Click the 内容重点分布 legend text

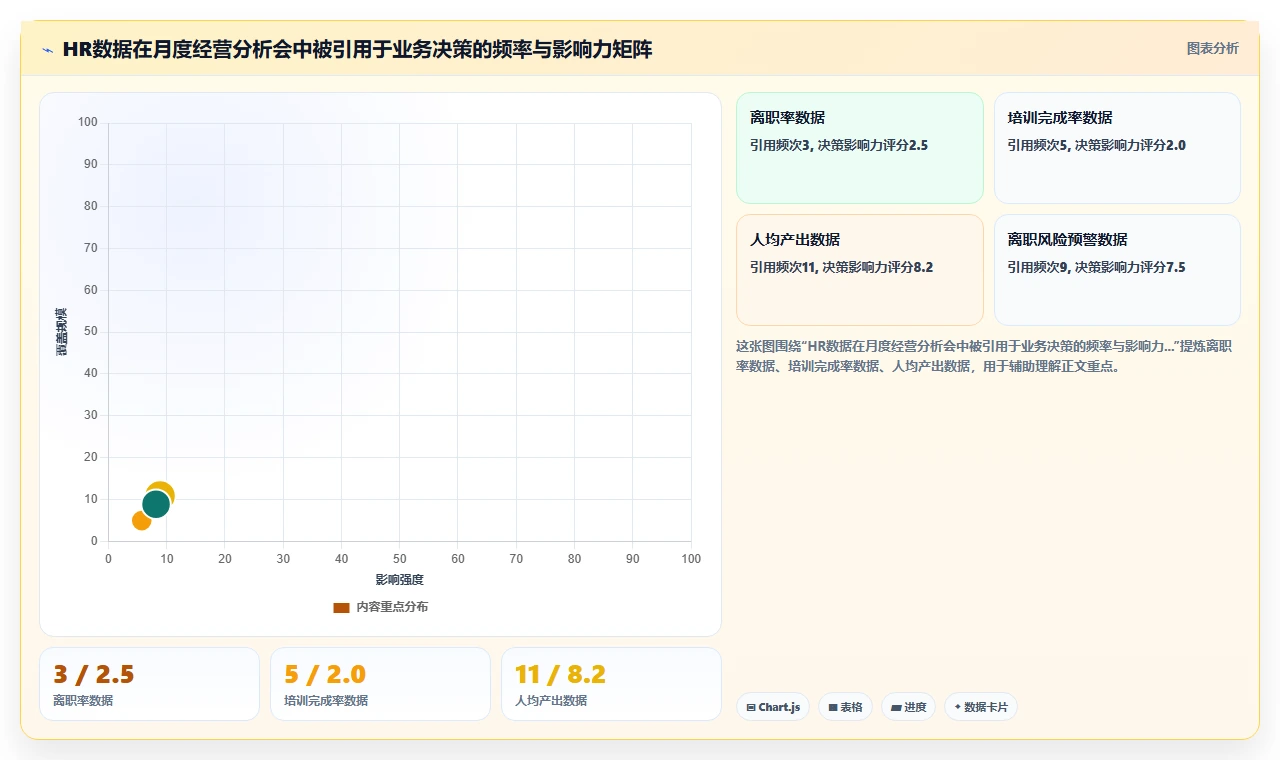click(x=392, y=607)
